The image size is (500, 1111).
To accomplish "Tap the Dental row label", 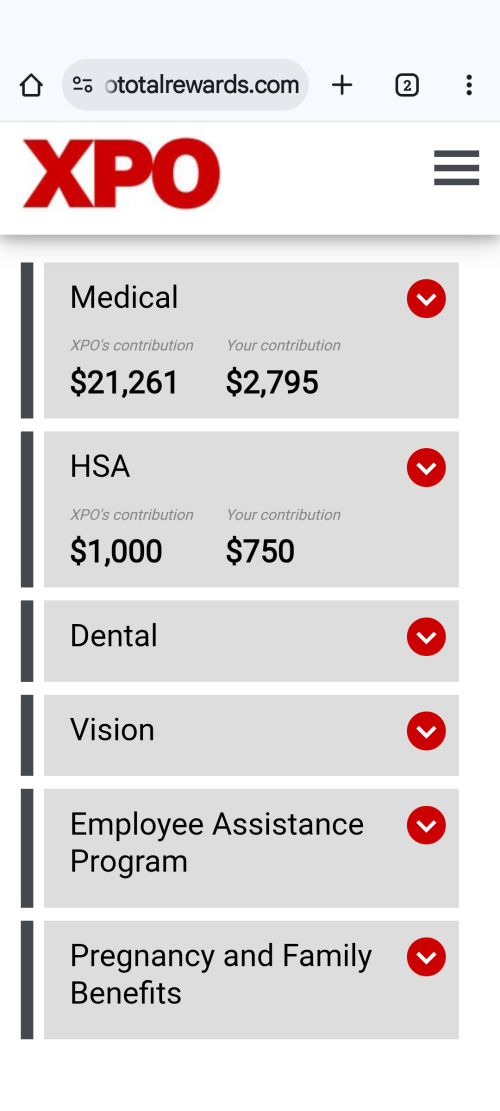I will [x=113, y=636].
